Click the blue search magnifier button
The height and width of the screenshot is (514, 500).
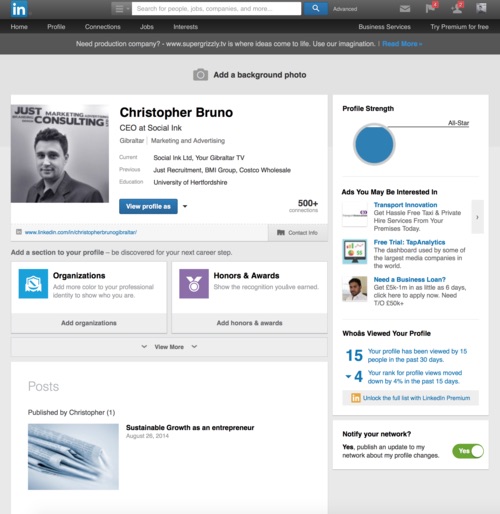point(315,9)
